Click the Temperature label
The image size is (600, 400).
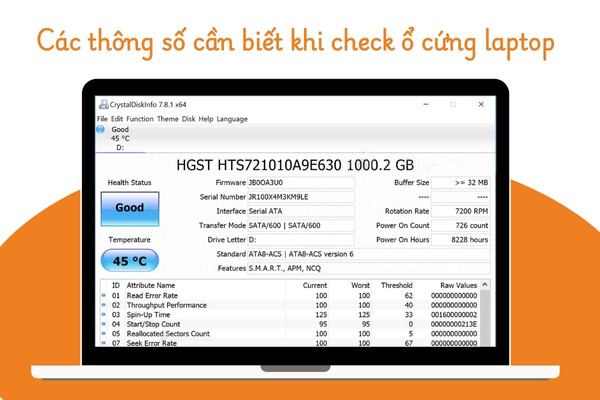click(x=129, y=240)
